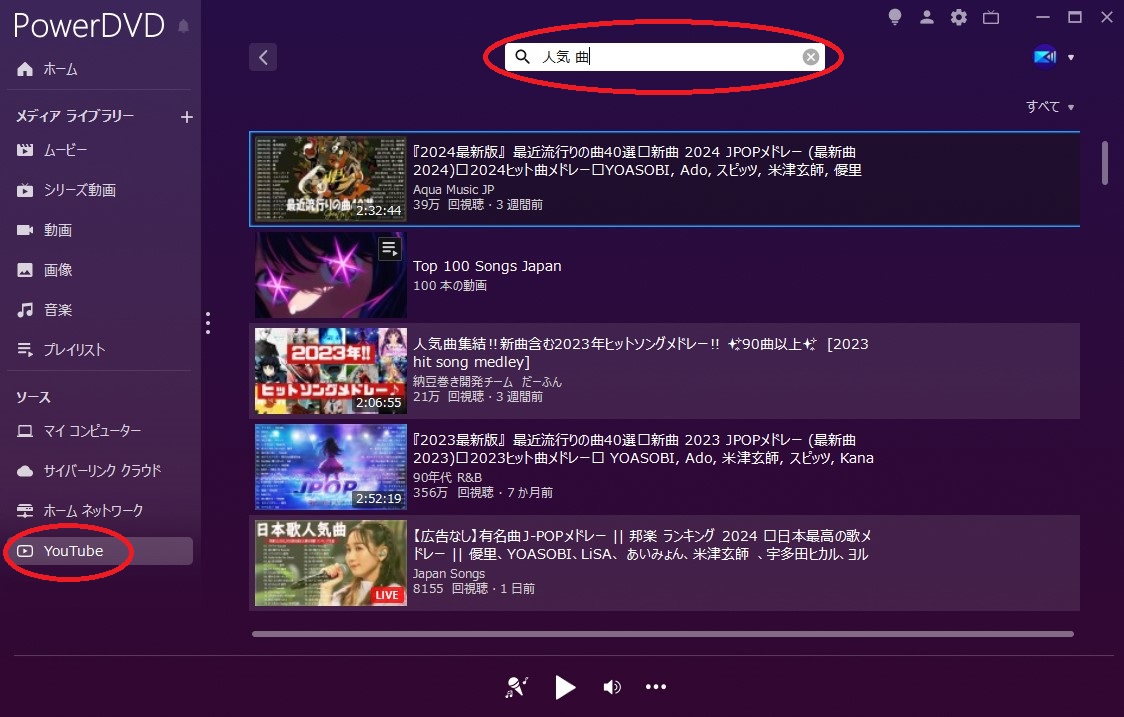Click the channel name Aqua Music JP
Viewport: 1124px width, 717px height.
click(x=453, y=189)
